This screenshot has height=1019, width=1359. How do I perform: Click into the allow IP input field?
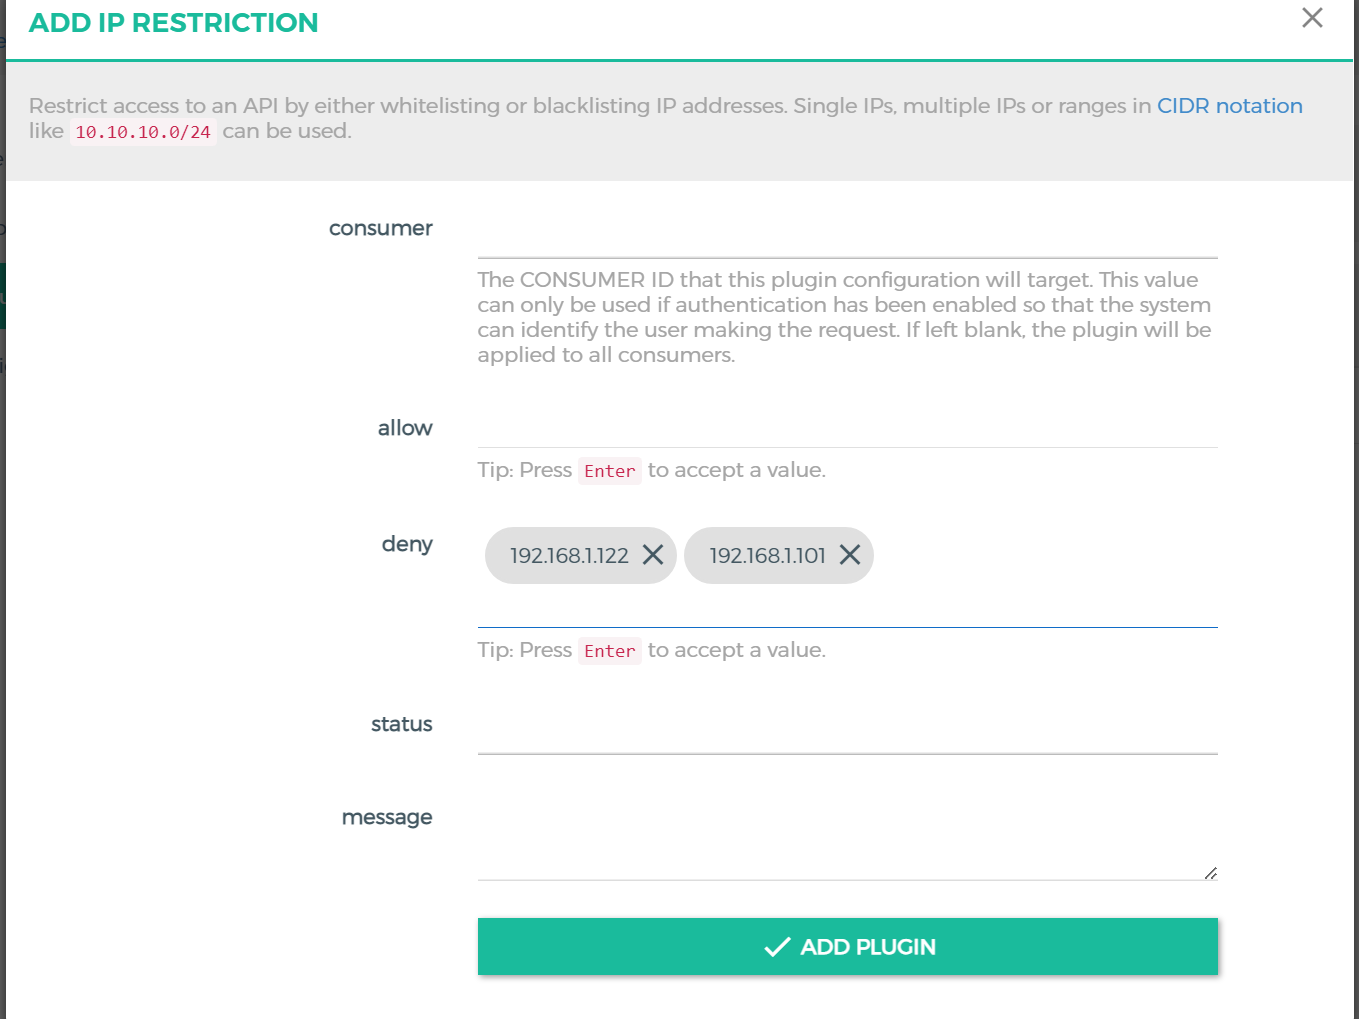coord(847,428)
